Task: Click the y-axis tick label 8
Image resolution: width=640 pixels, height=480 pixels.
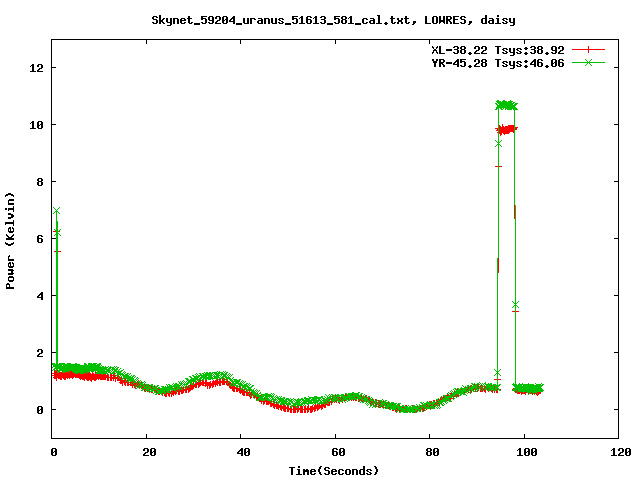Action: click(x=40, y=182)
